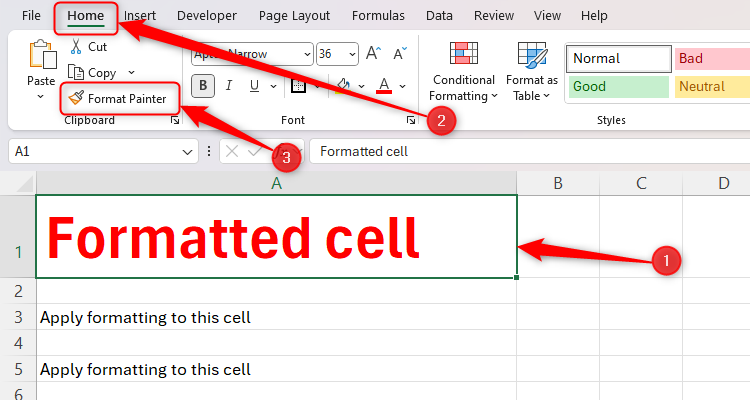Open the Help tab
Screen dimensions: 750x400
point(594,16)
